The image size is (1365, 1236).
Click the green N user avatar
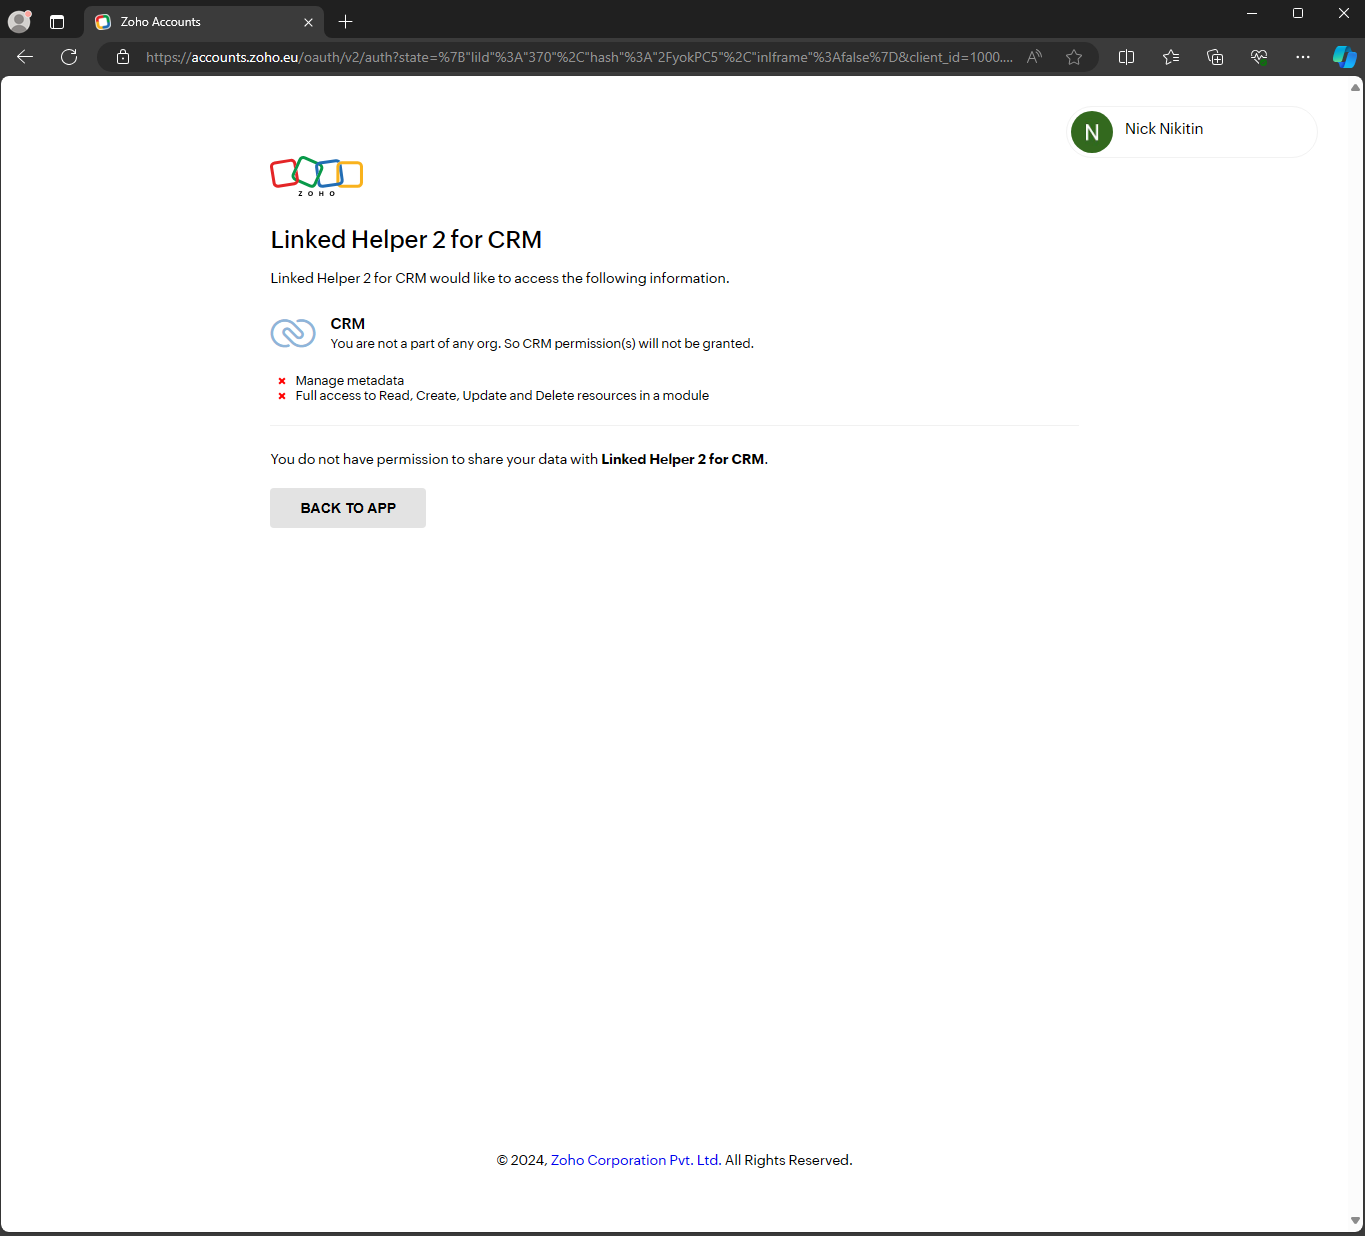(1092, 132)
